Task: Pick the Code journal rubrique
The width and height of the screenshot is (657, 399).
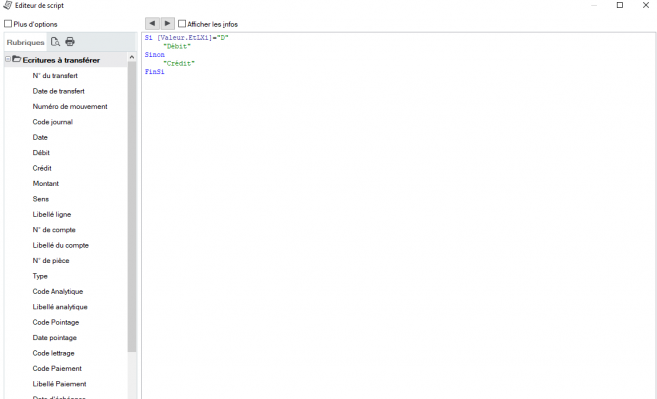Action: click(53, 122)
